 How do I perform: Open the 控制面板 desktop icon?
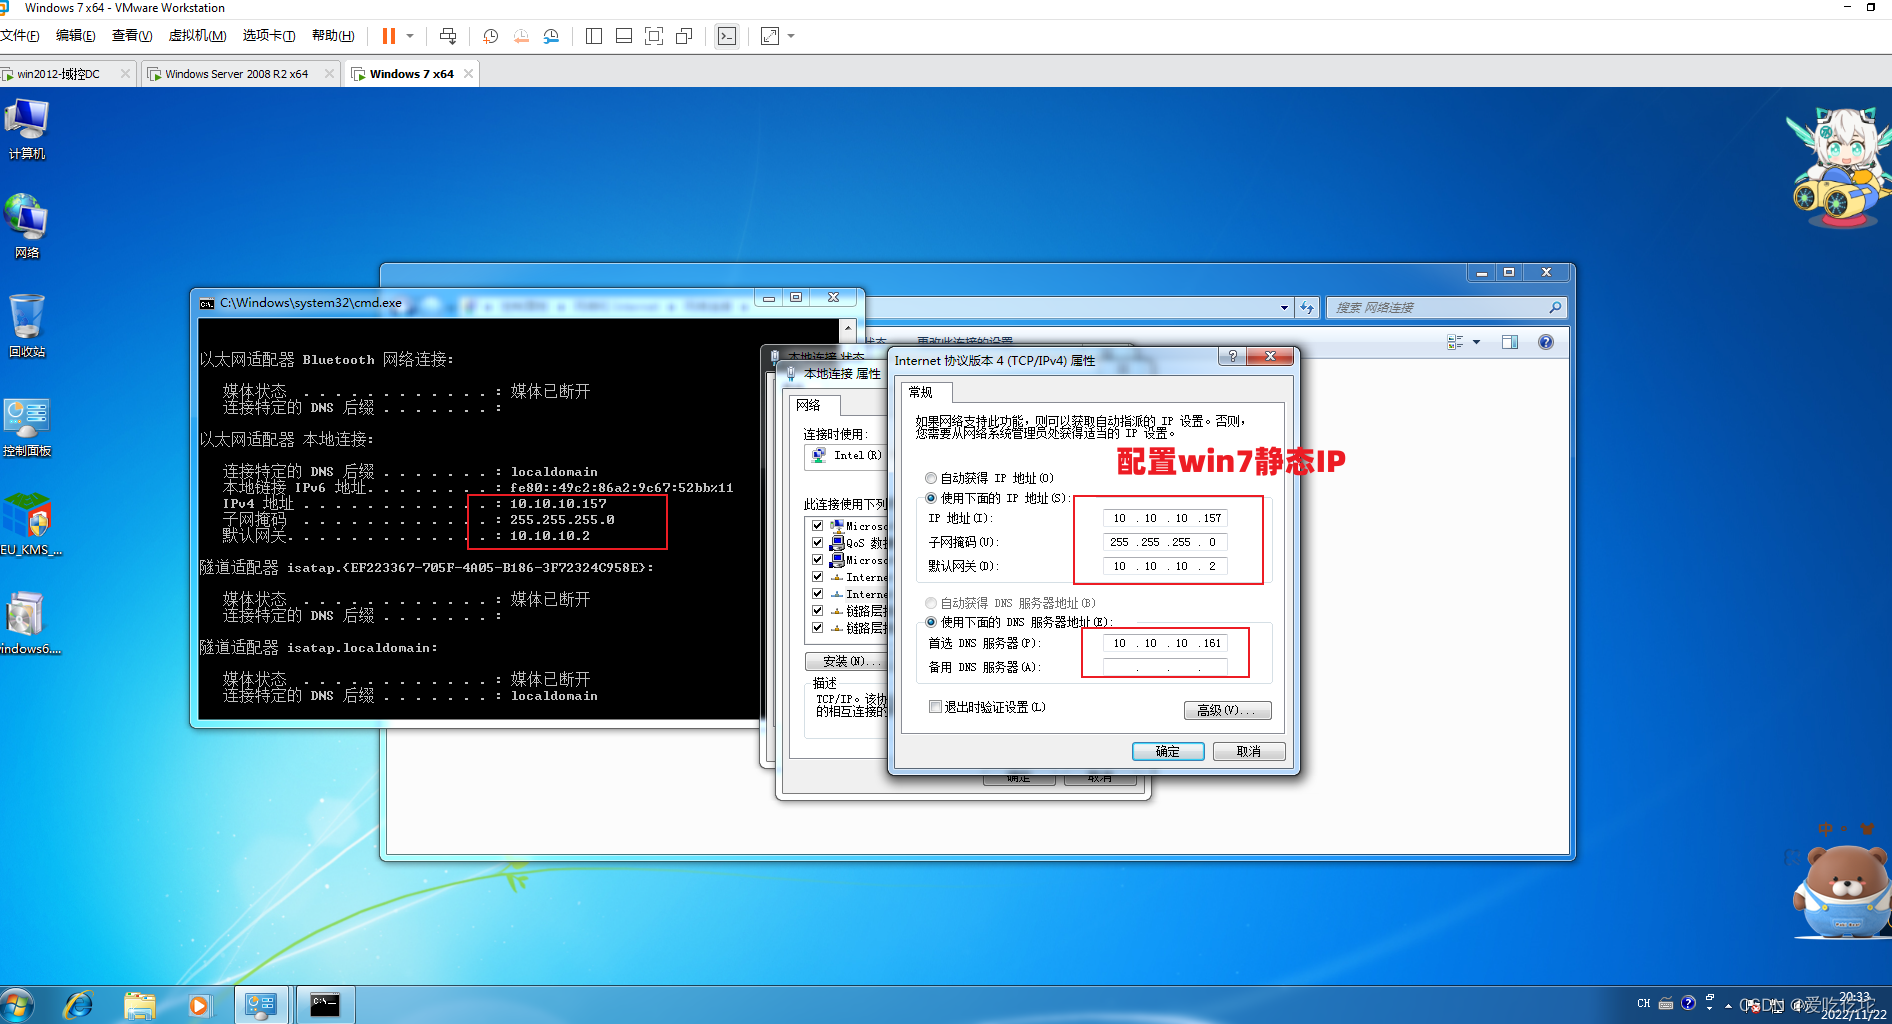[27, 427]
